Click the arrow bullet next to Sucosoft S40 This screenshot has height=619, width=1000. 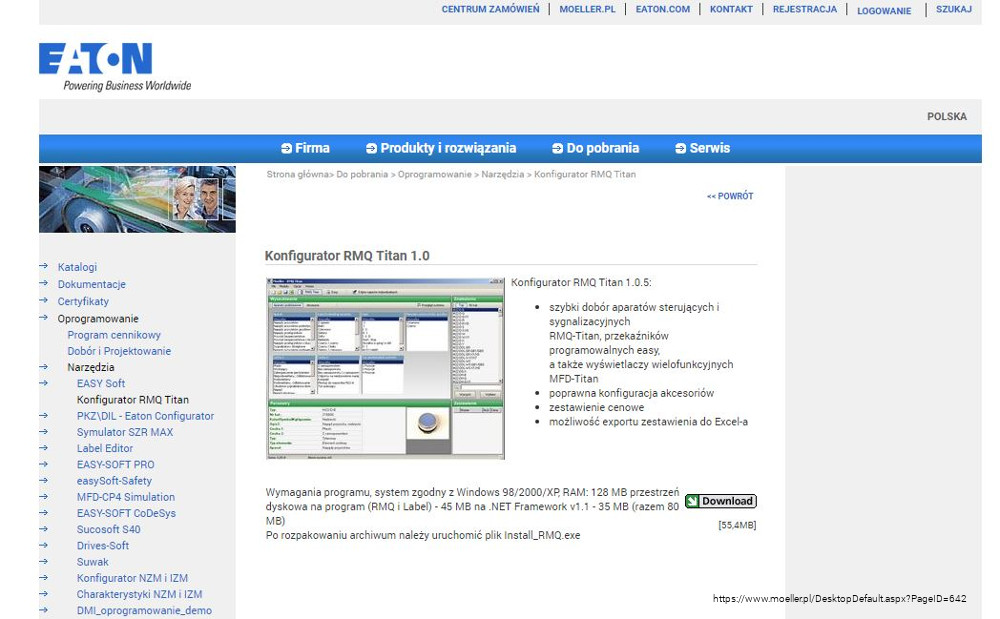pos(43,529)
